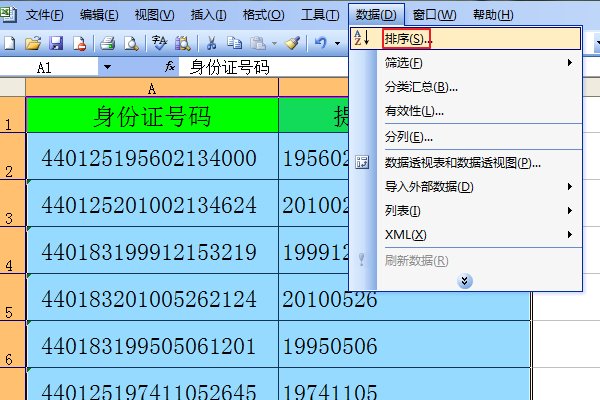Click the 数据(D) menu header

(376, 15)
